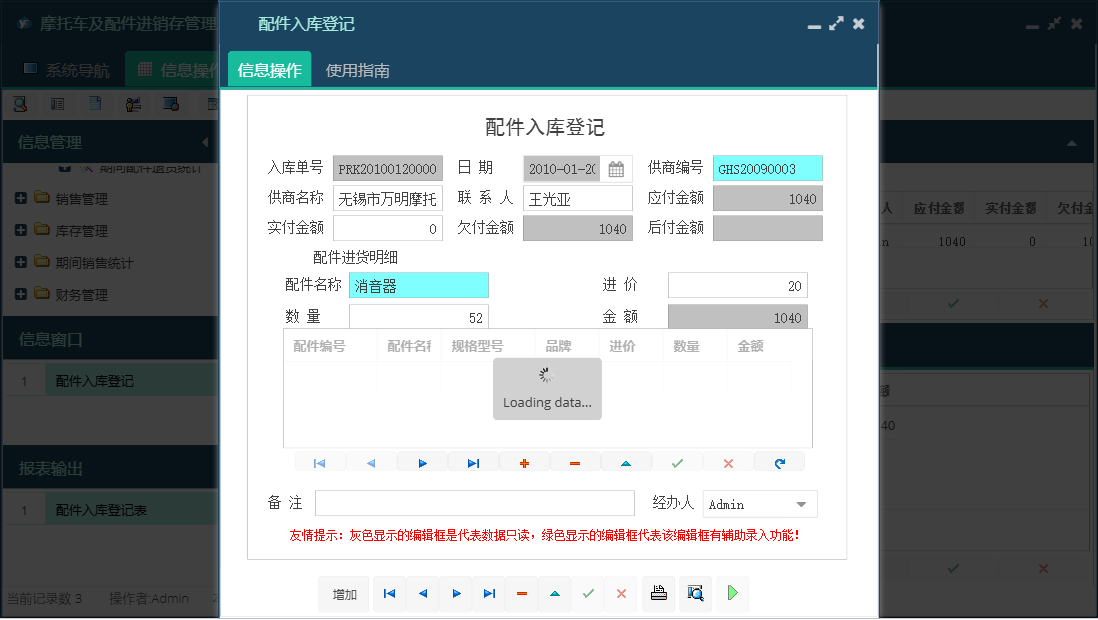Viewport: 1098px width, 620px height.
Task: Refresh the detail grid with the blue refresh icon
Action: coord(779,461)
